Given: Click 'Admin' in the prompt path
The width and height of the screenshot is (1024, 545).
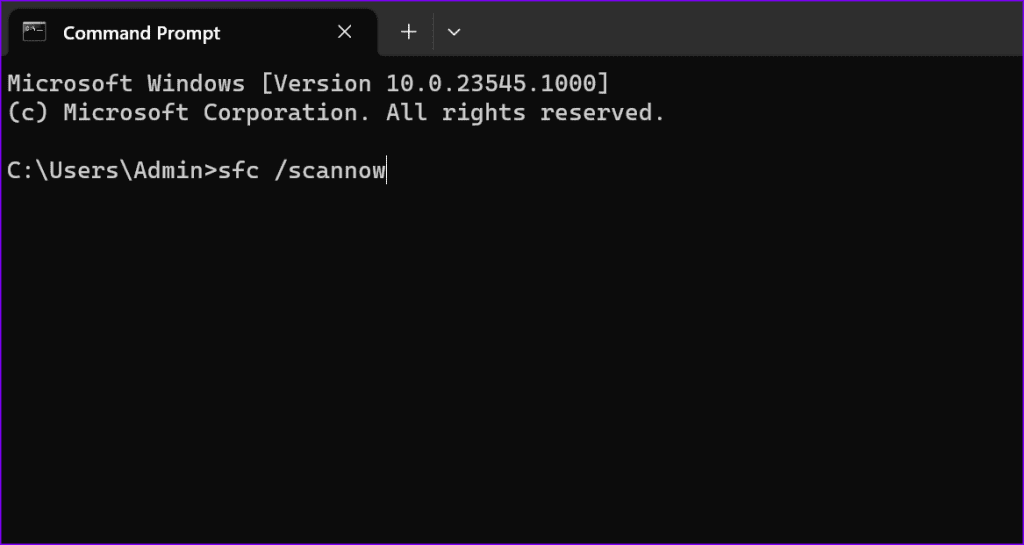Looking at the screenshot, I should pyautogui.click(x=167, y=171).
